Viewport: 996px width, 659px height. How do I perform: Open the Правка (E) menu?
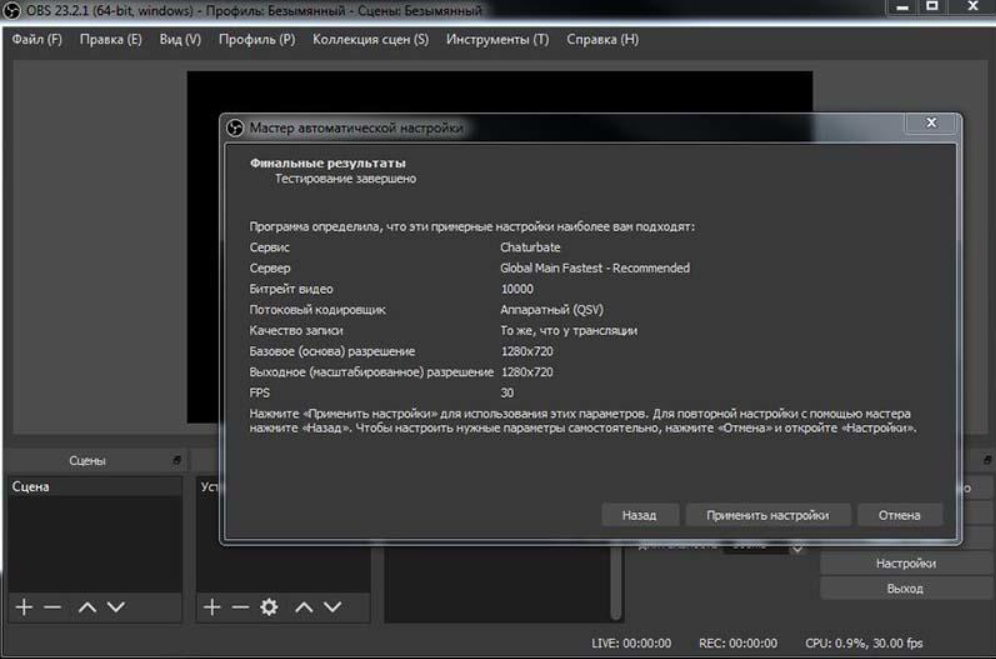click(111, 39)
